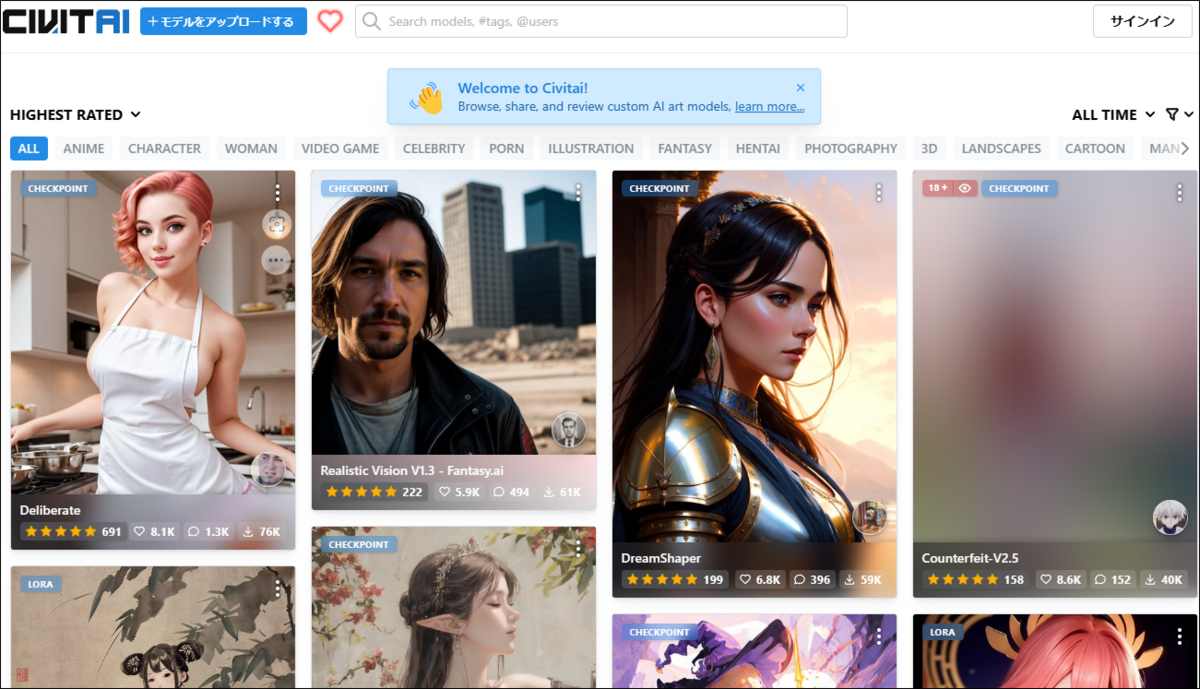Click the red heart support icon
1200x689 pixels.
[x=330, y=21]
